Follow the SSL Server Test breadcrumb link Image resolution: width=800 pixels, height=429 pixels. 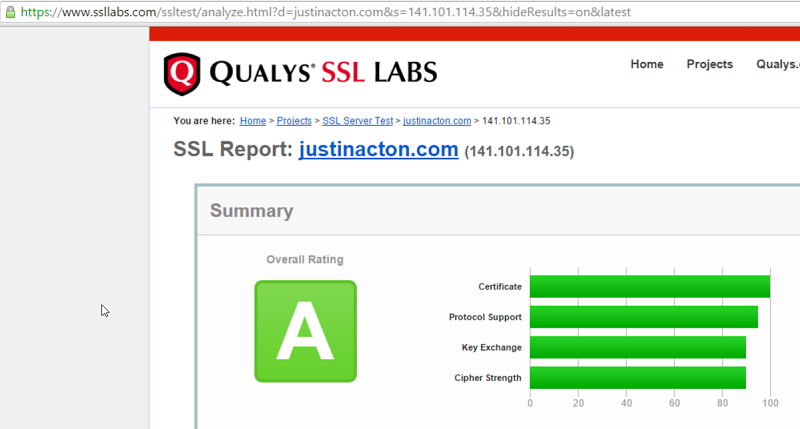coord(357,121)
